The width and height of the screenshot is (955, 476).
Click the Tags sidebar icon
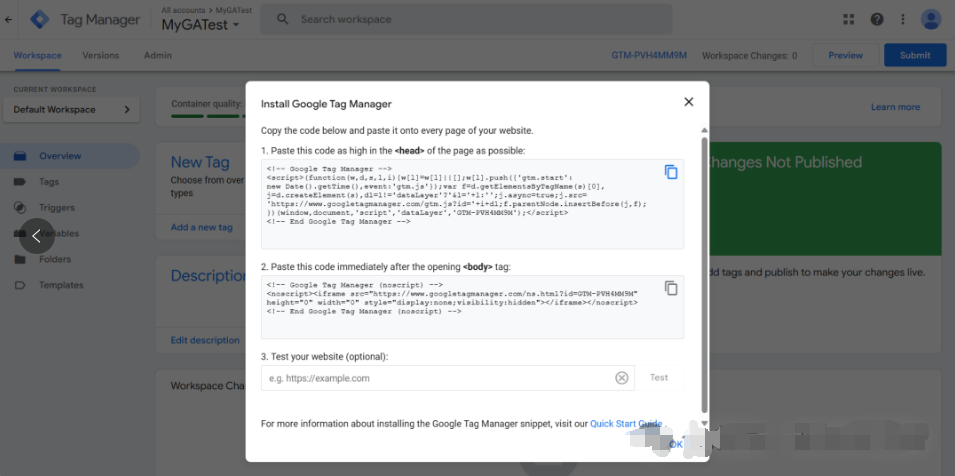20,181
